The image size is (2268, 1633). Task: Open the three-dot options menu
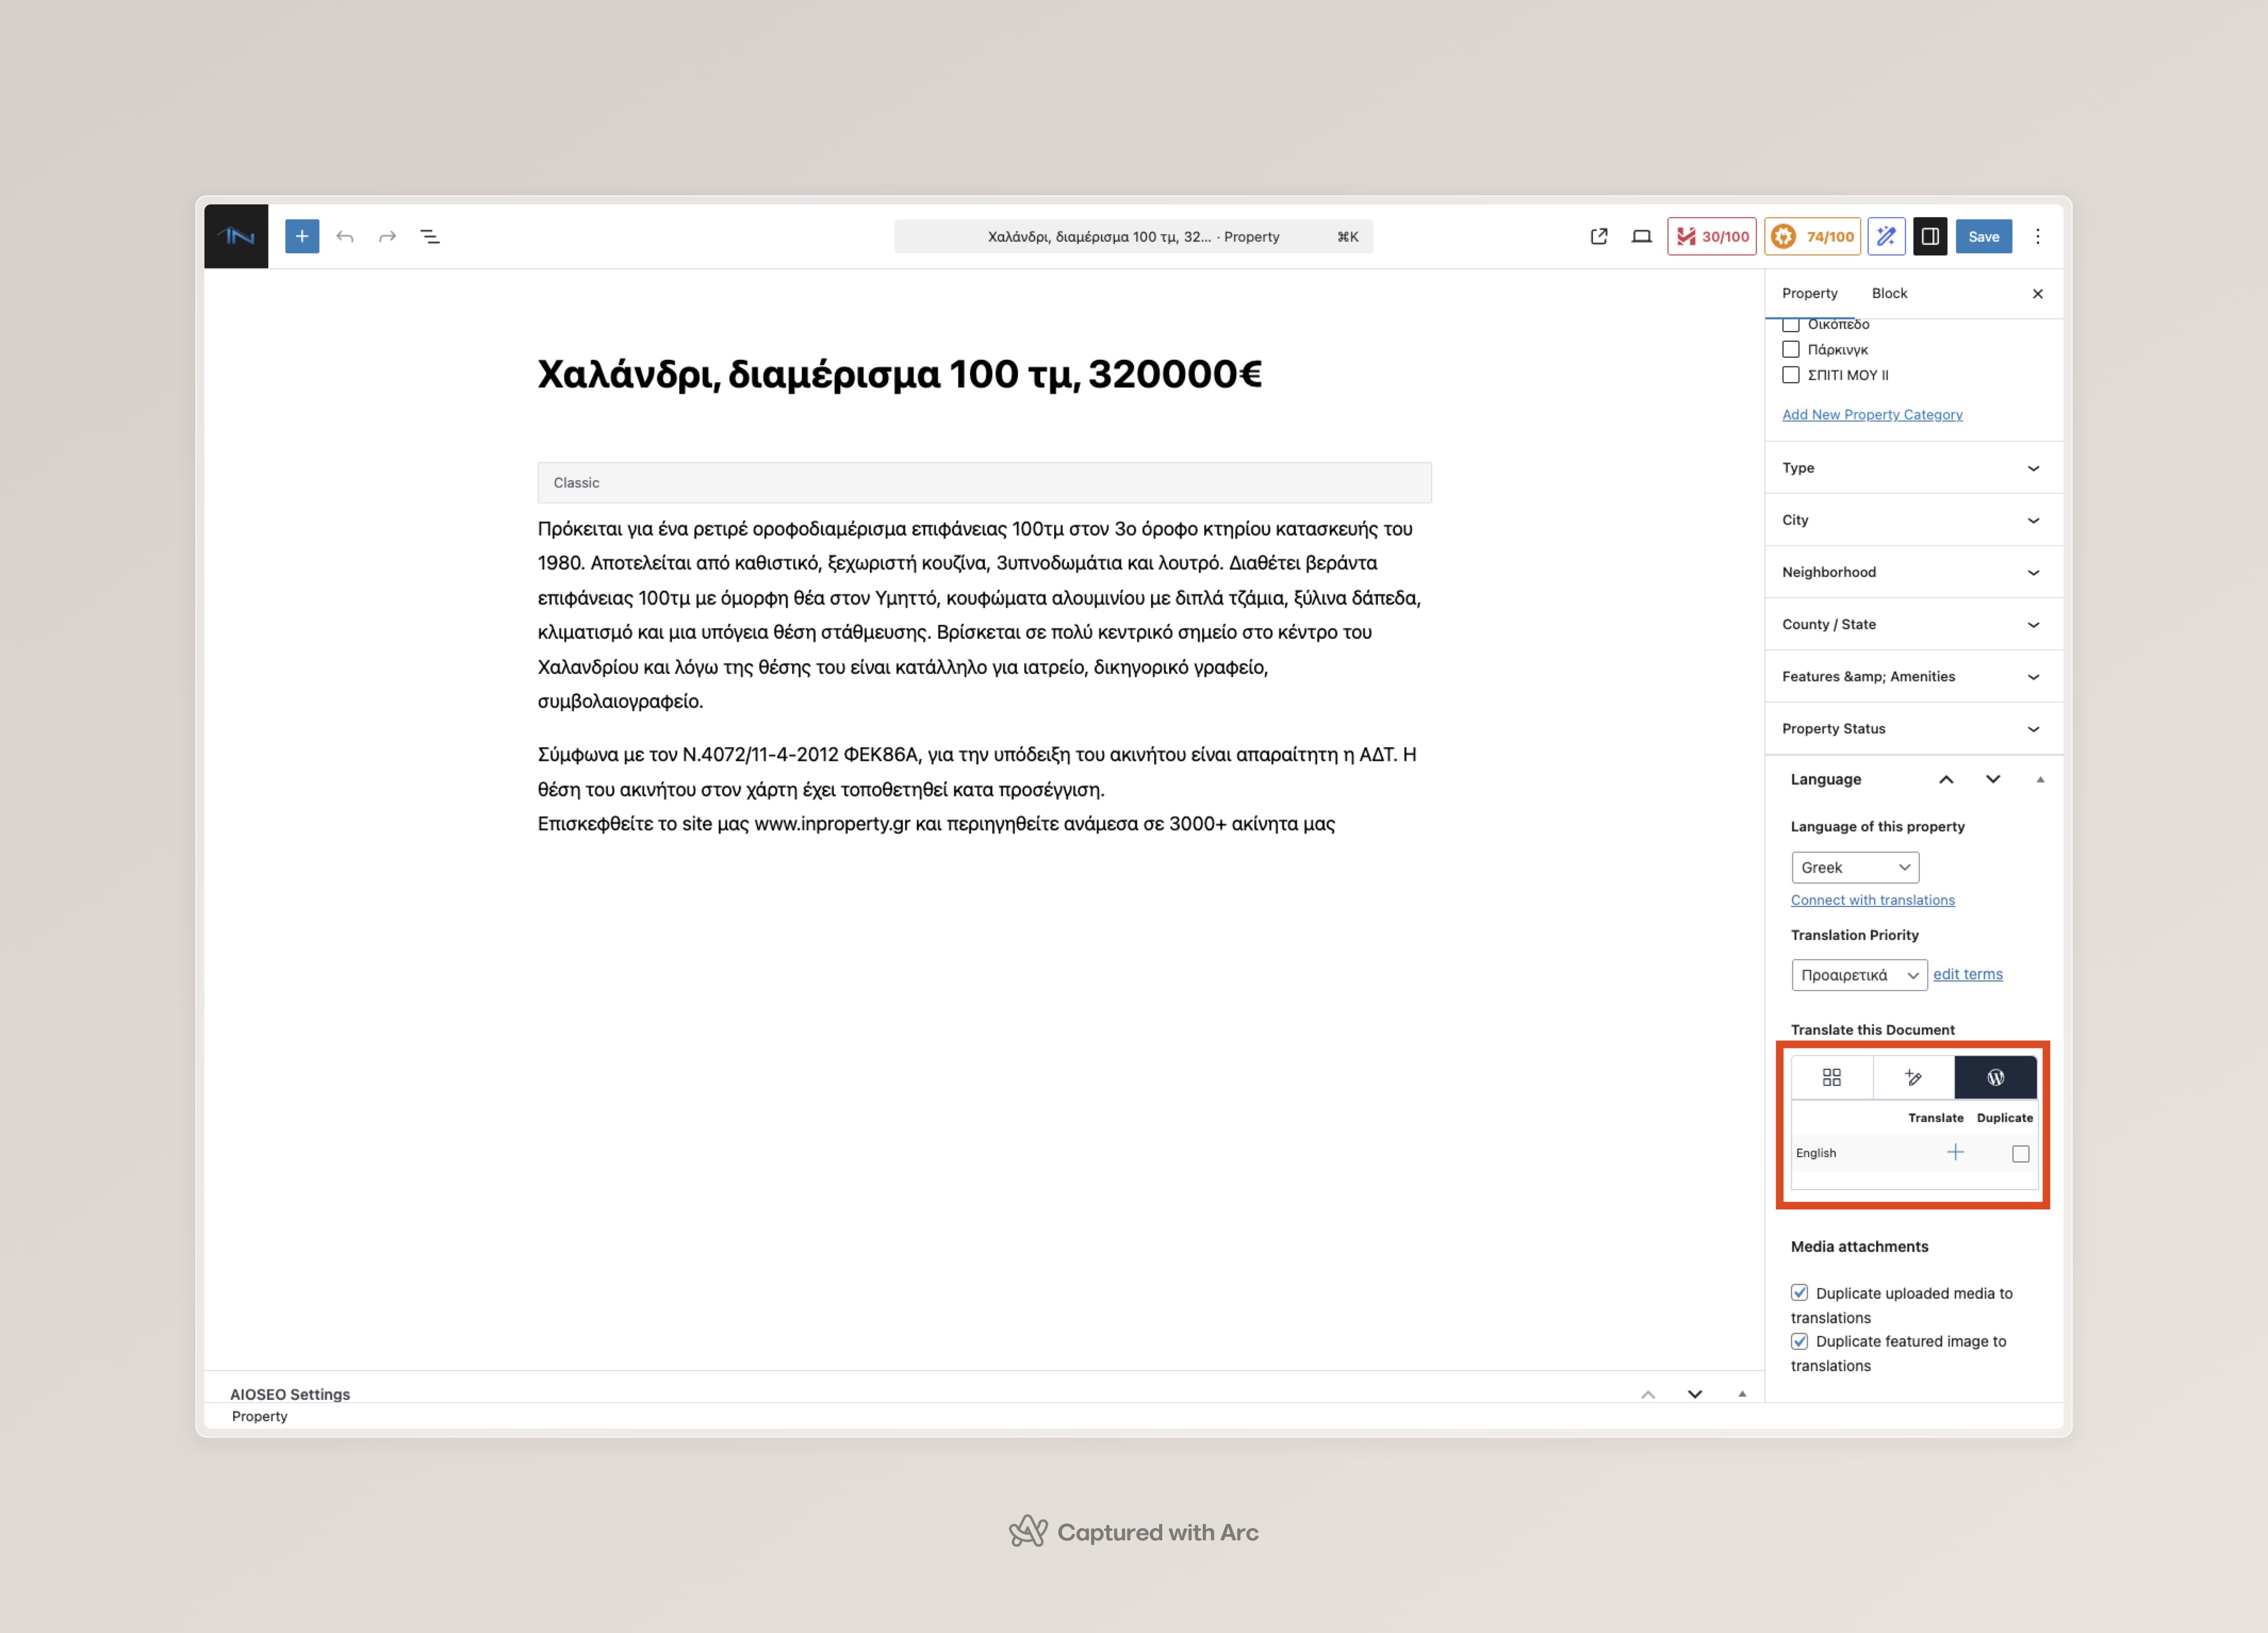click(2037, 237)
